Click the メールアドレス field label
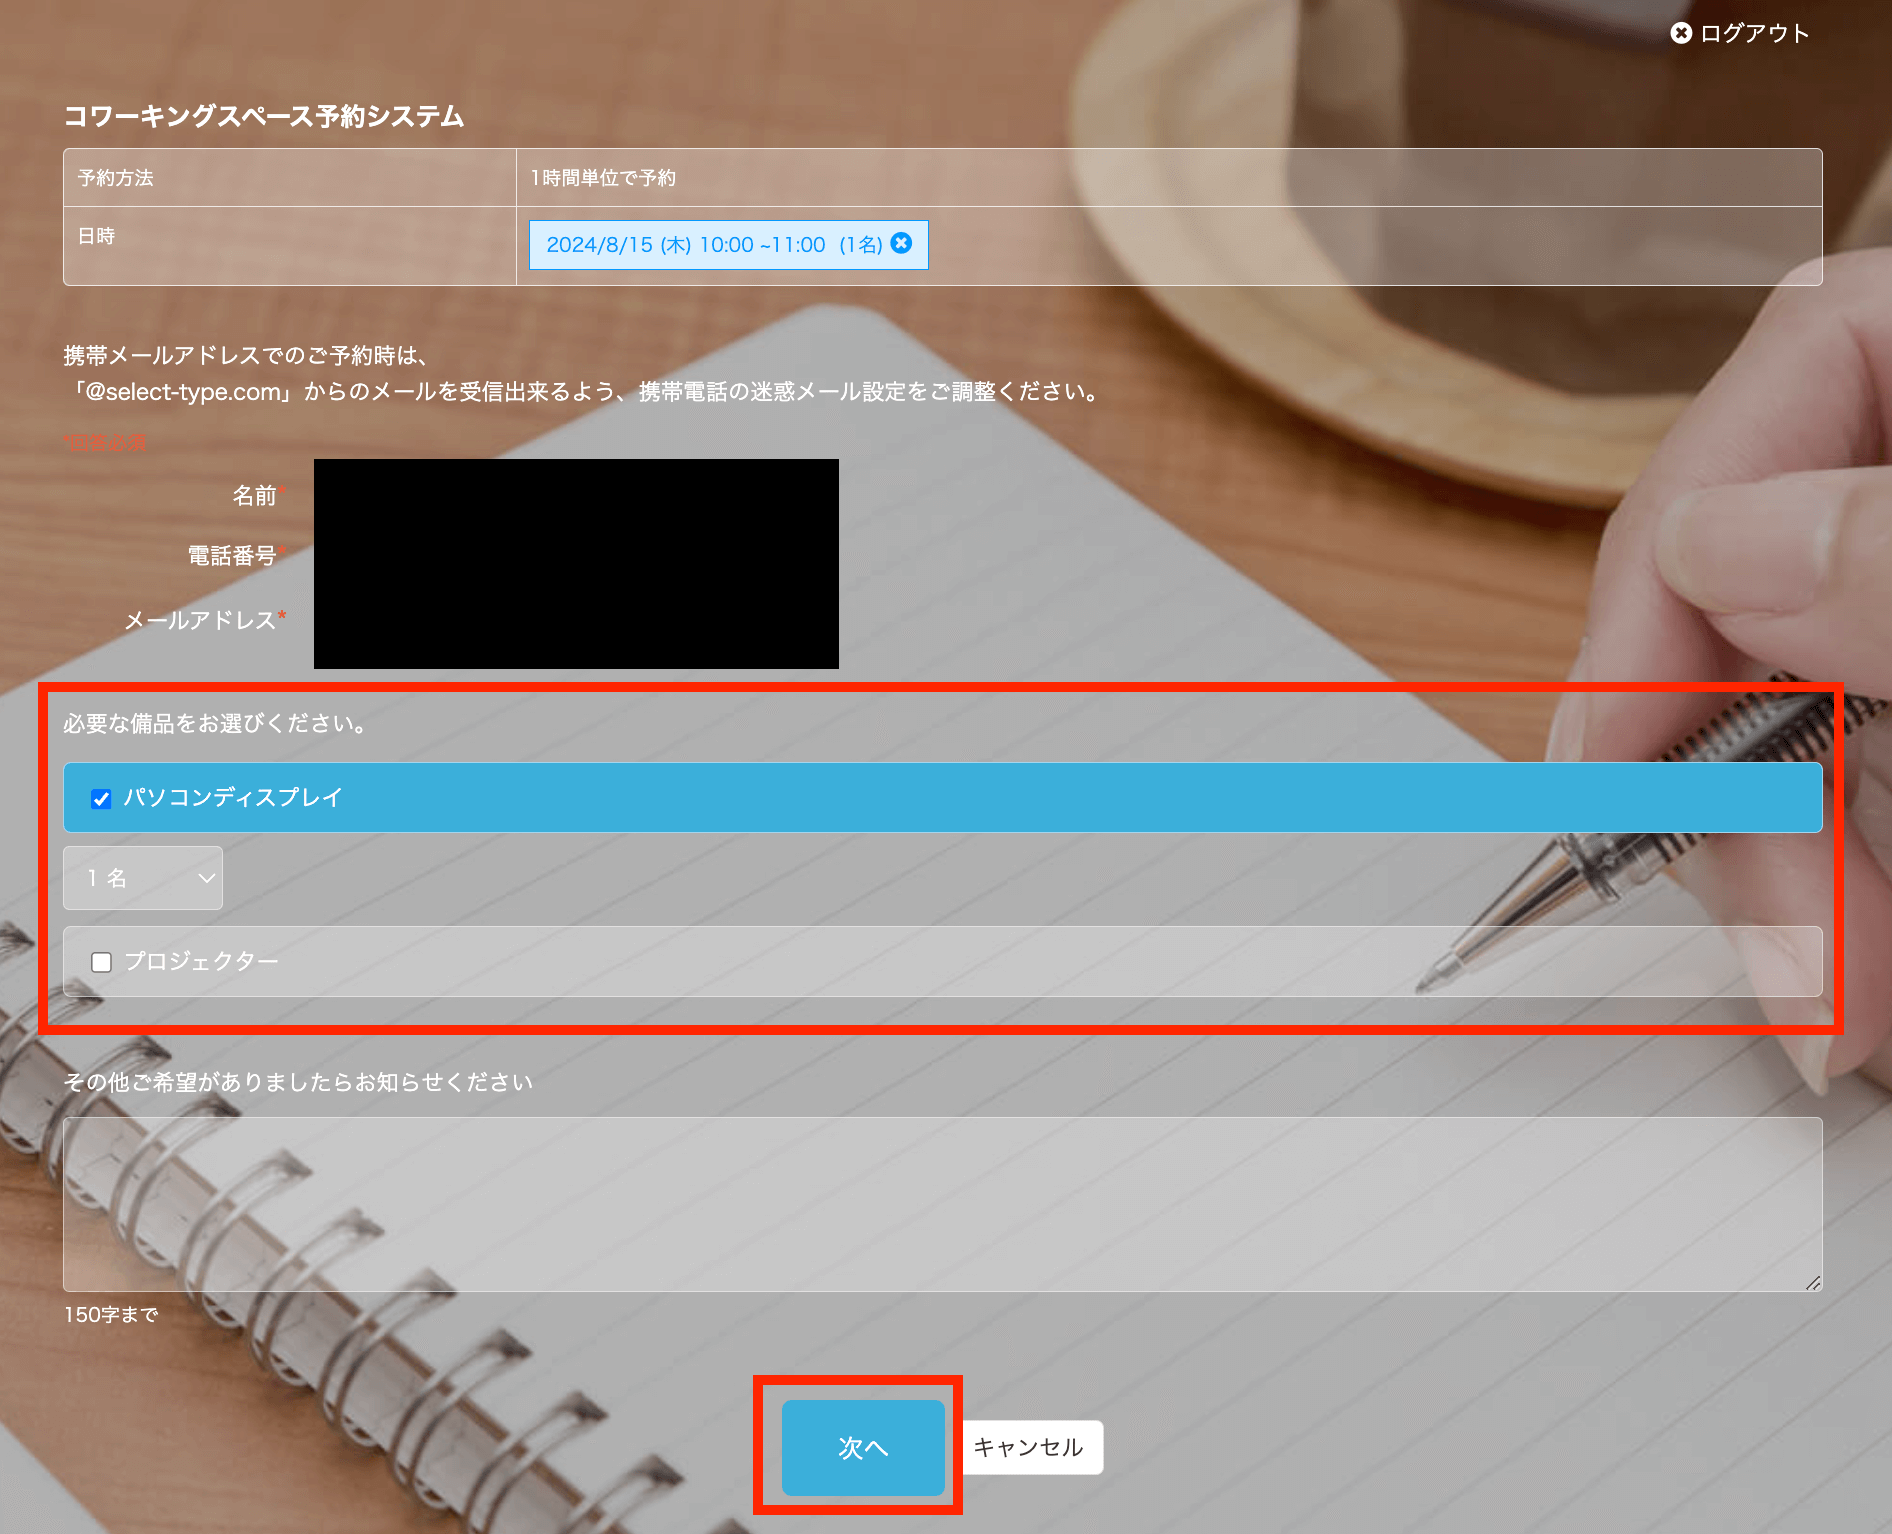 (x=200, y=620)
